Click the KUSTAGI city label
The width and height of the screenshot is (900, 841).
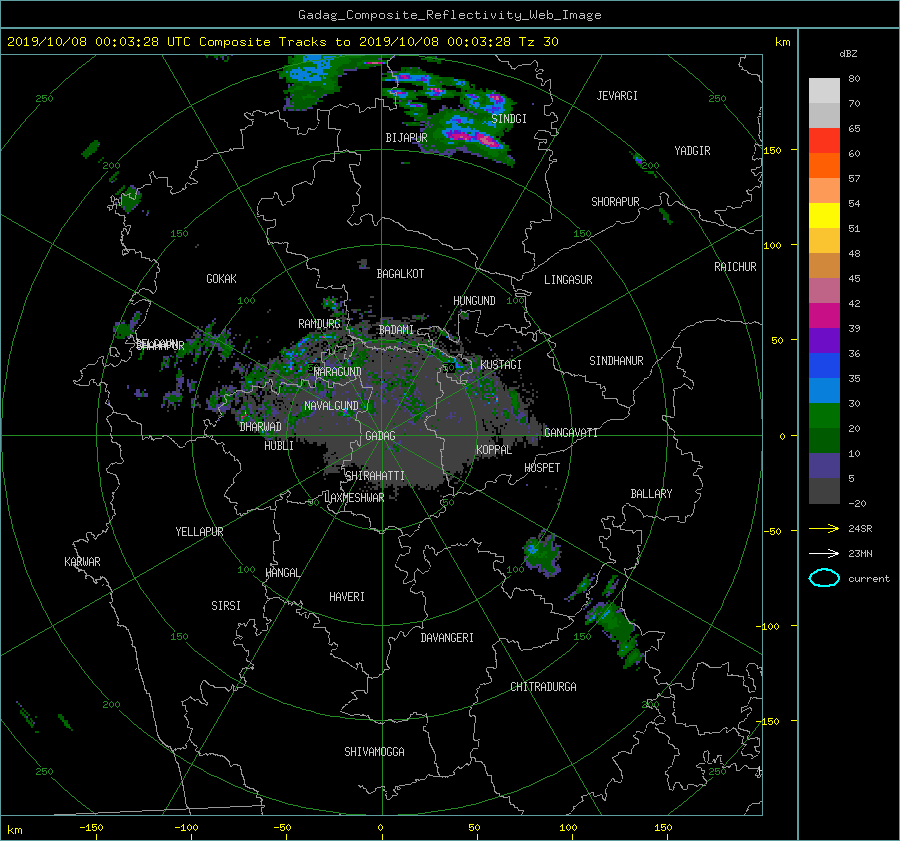[501, 365]
